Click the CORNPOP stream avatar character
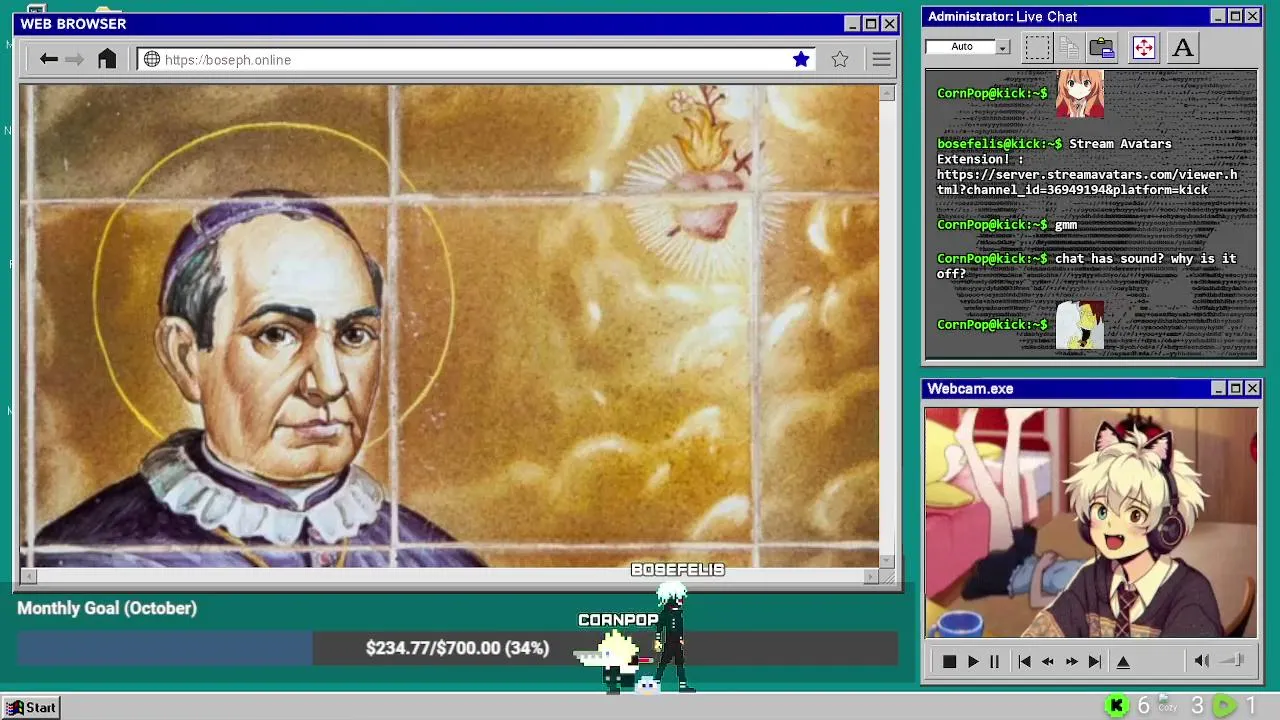 (615, 660)
